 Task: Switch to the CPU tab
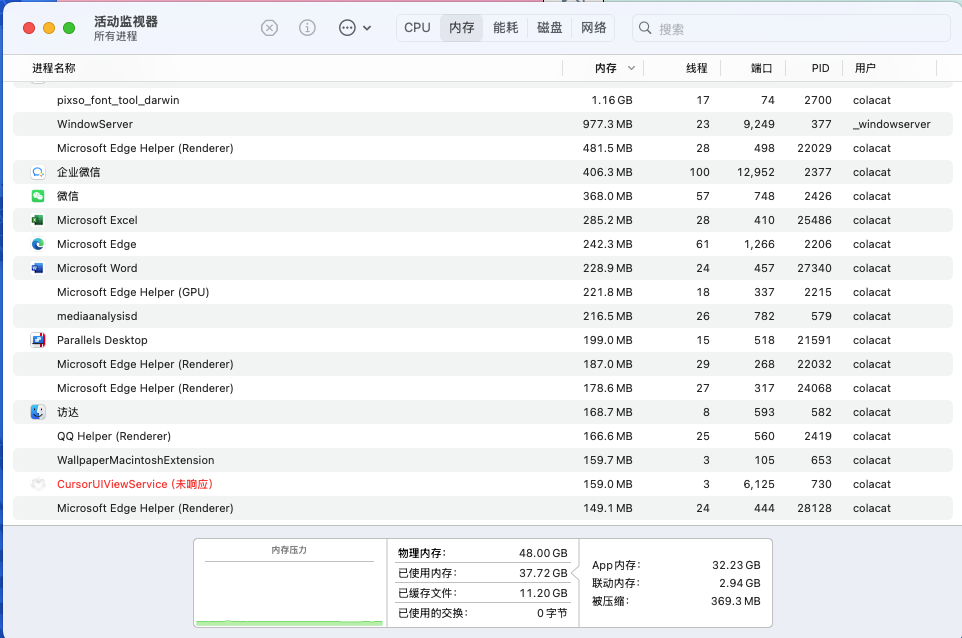pyautogui.click(x=417, y=28)
